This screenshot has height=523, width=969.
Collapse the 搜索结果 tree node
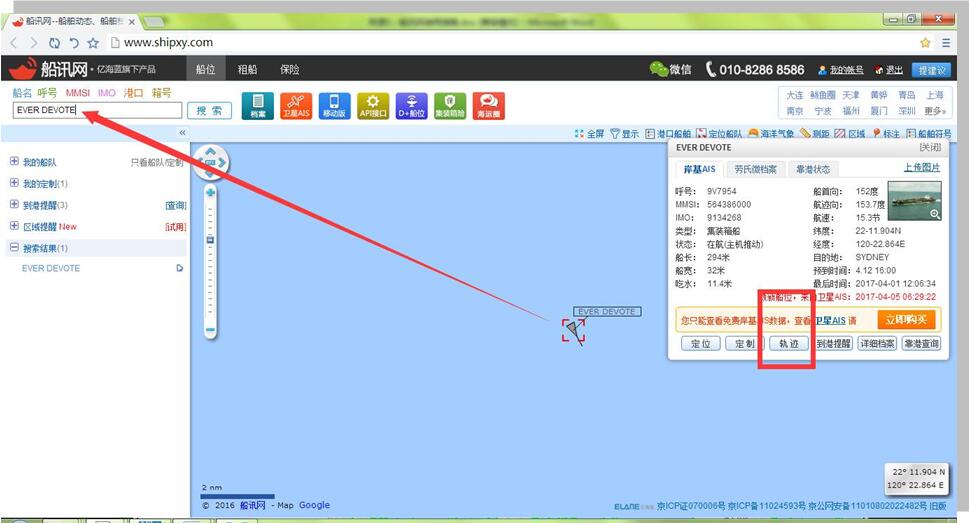(14, 248)
